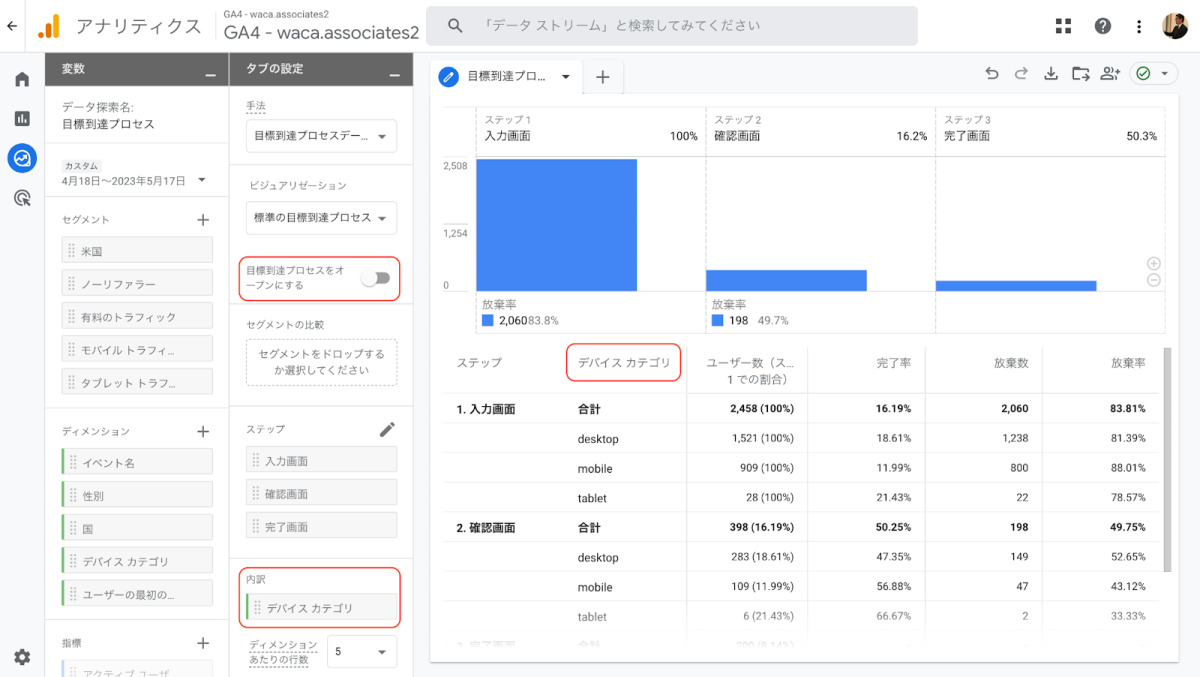Open the ビジュアリゼーション dropdown

click(321, 218)
